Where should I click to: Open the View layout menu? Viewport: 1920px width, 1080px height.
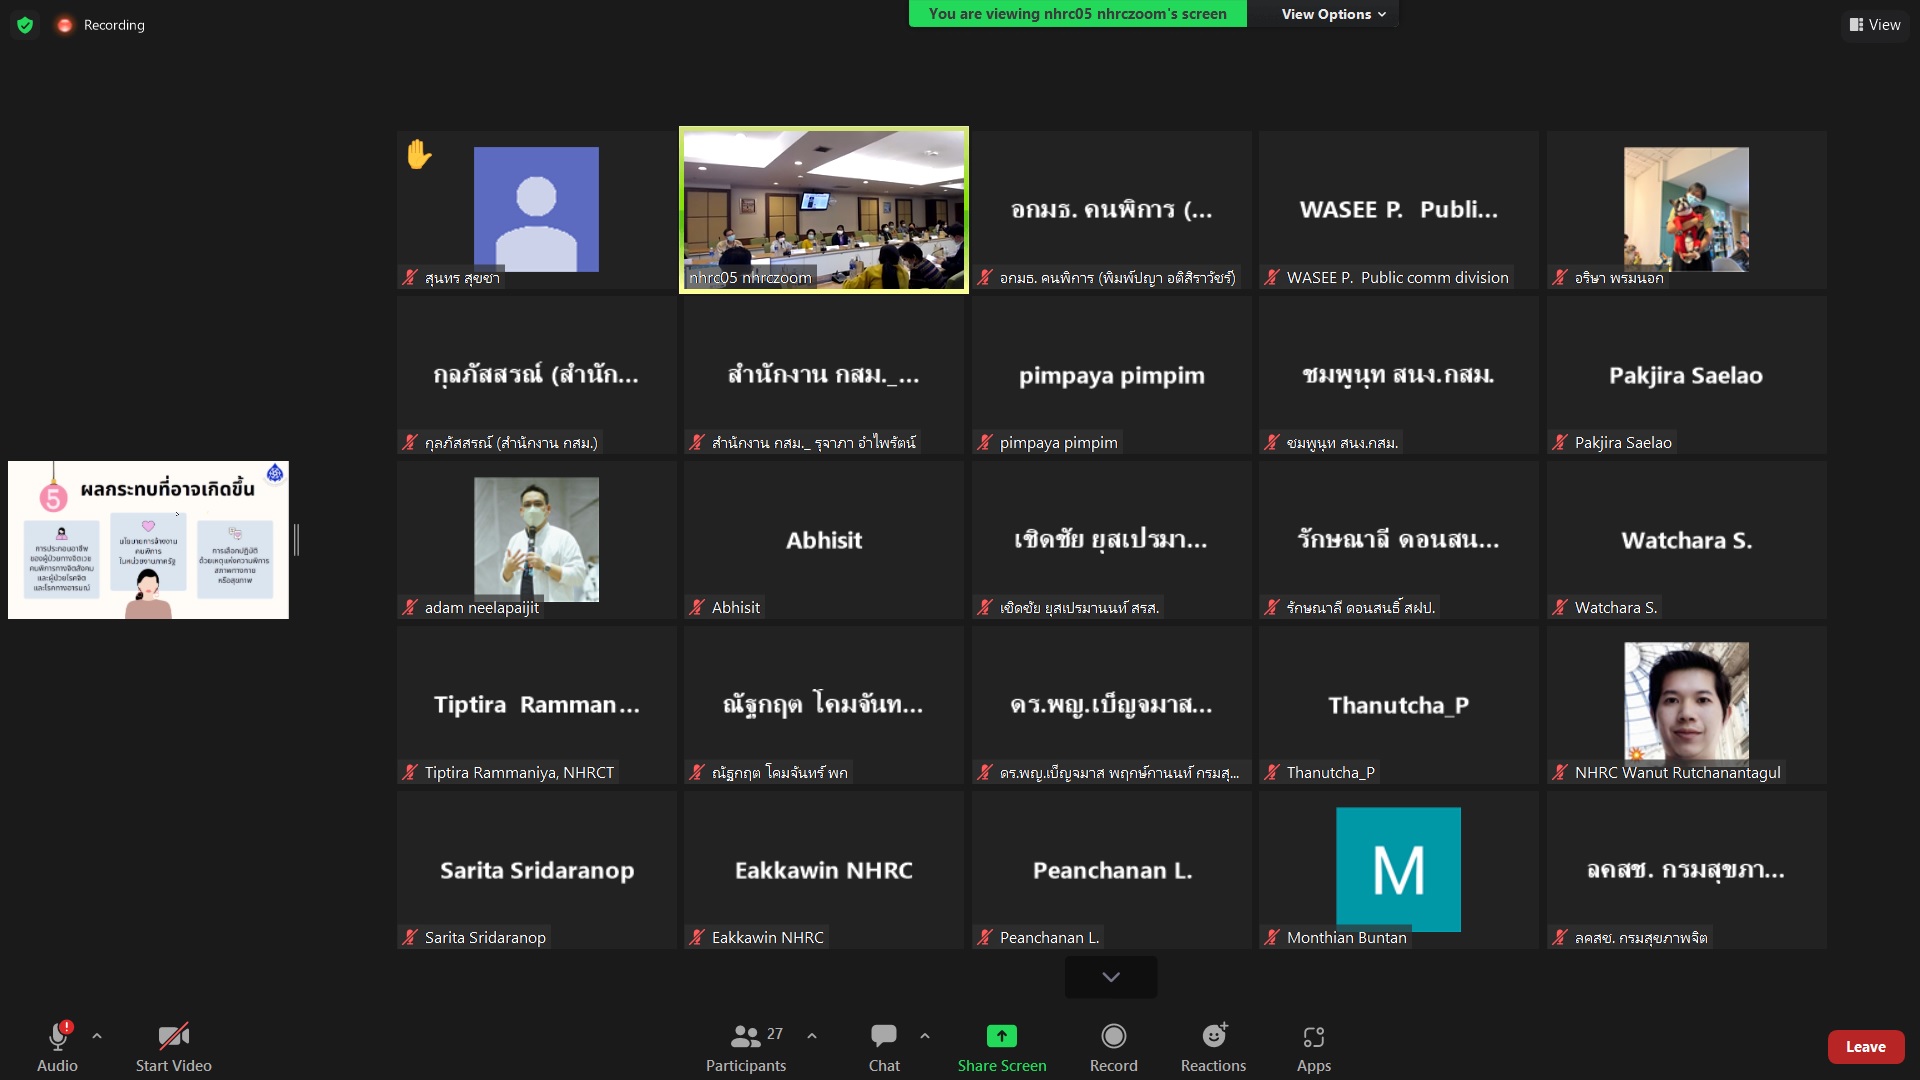click(x=1875, y=25)
